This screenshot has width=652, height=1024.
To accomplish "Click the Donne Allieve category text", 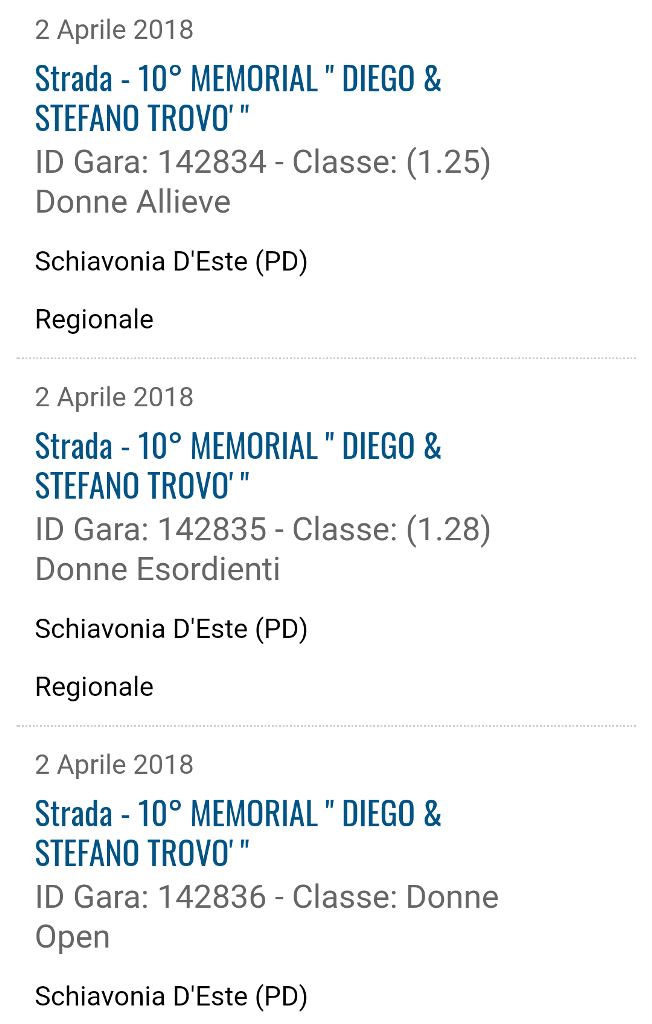I will click(x=133, y=202).
